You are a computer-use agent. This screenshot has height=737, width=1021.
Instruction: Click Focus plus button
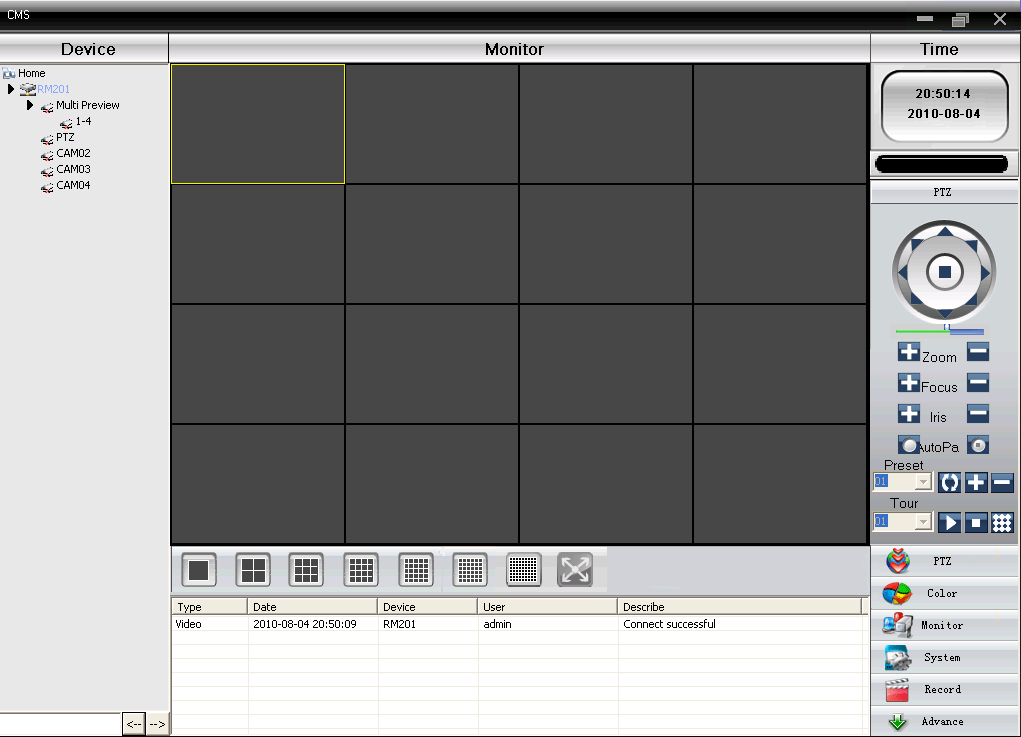coord(908,383)
